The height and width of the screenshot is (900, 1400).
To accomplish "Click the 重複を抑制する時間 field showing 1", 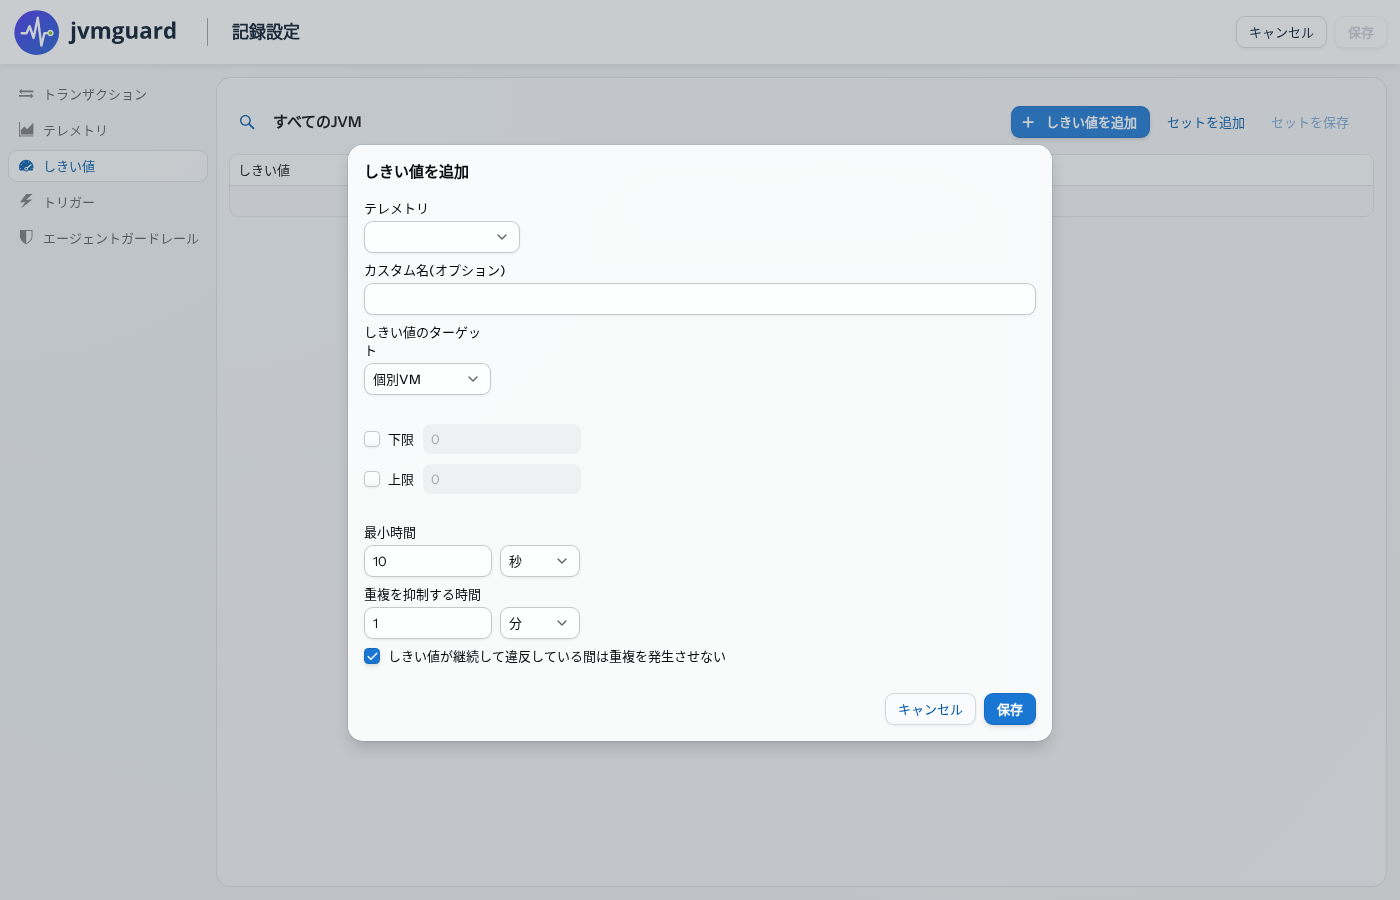I will tap(428, 623).
